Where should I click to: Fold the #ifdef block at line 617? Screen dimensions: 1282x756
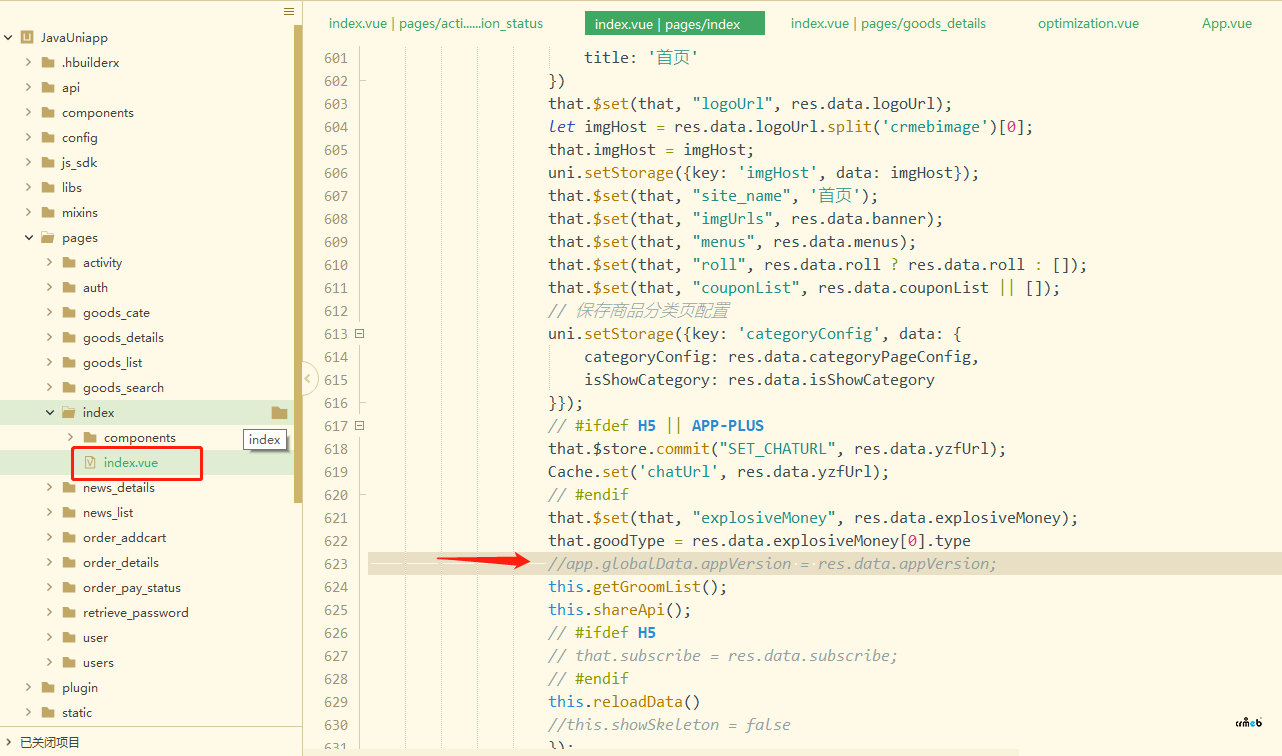click(360, 426)
